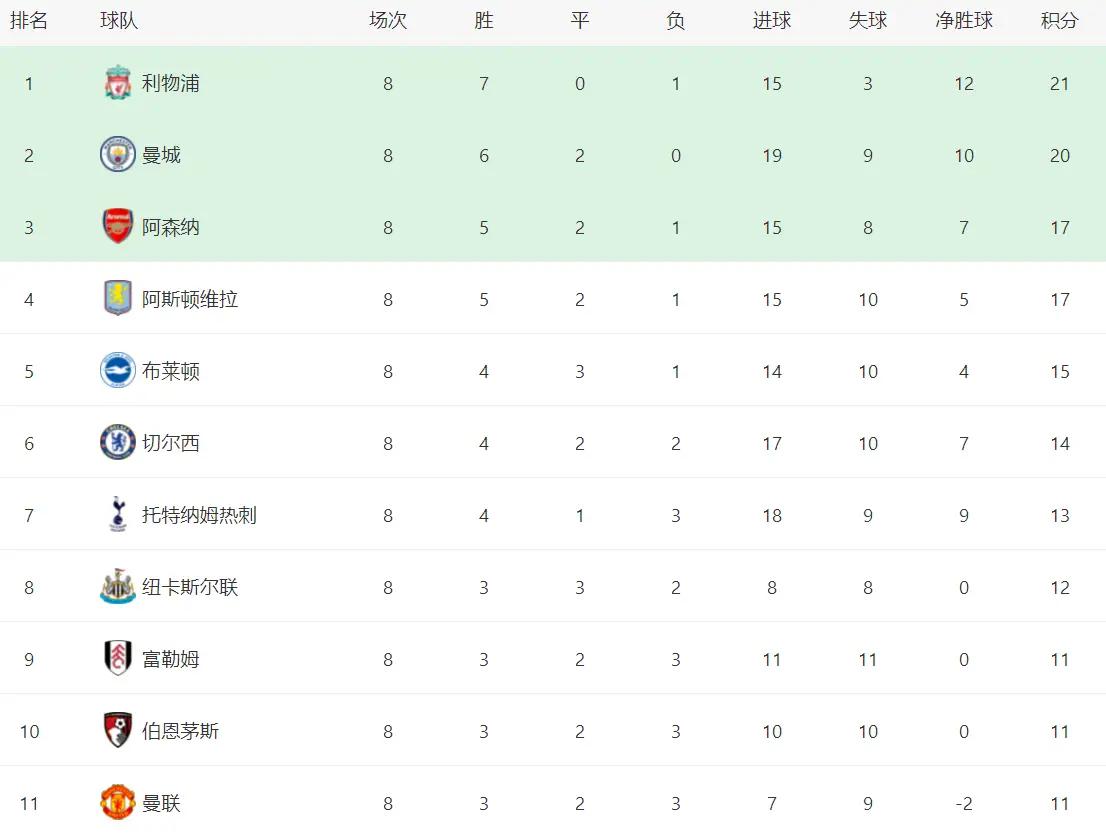
Task: Click the 阿斯顿维拉 team name
Action: (190, 299)
